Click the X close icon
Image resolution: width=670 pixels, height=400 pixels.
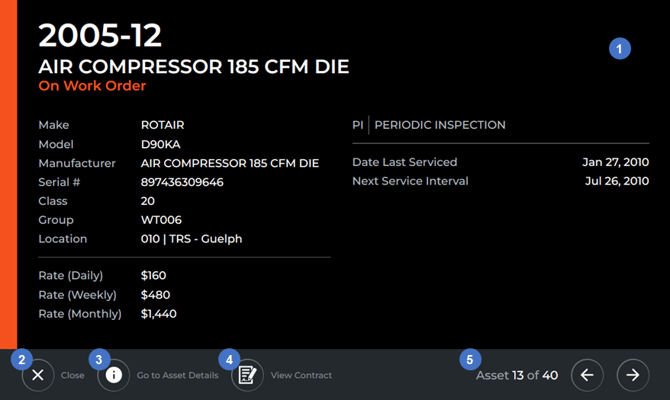[38, 375]
